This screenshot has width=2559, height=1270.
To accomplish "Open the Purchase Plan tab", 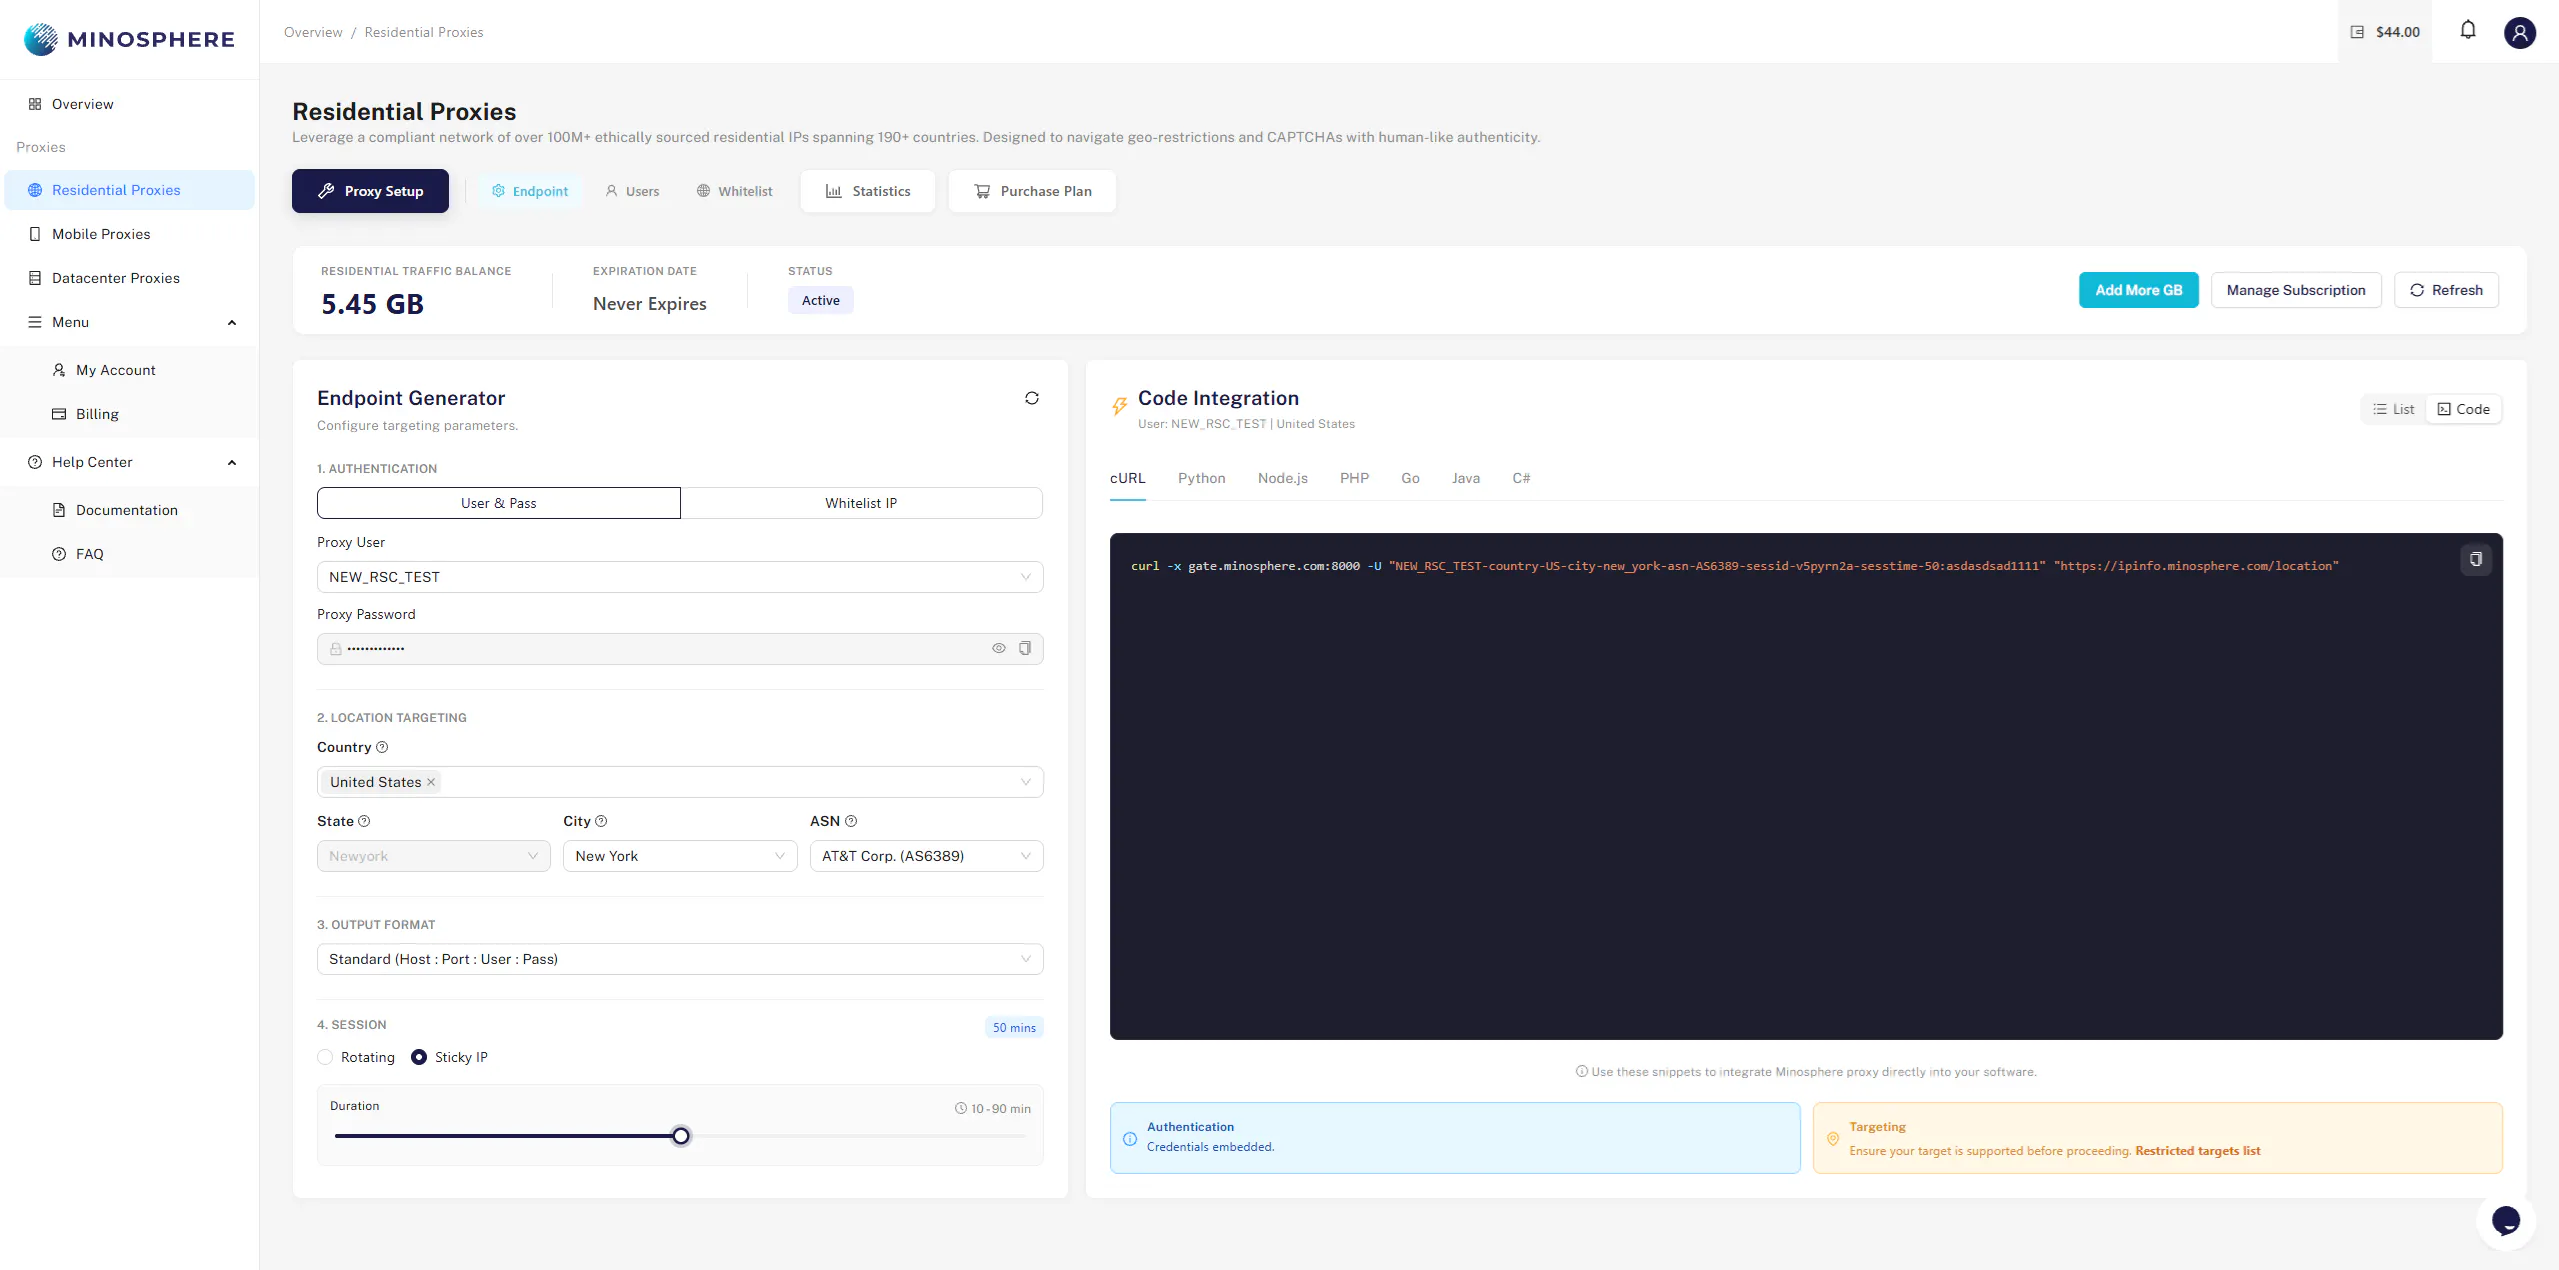I will [1033, 191].
